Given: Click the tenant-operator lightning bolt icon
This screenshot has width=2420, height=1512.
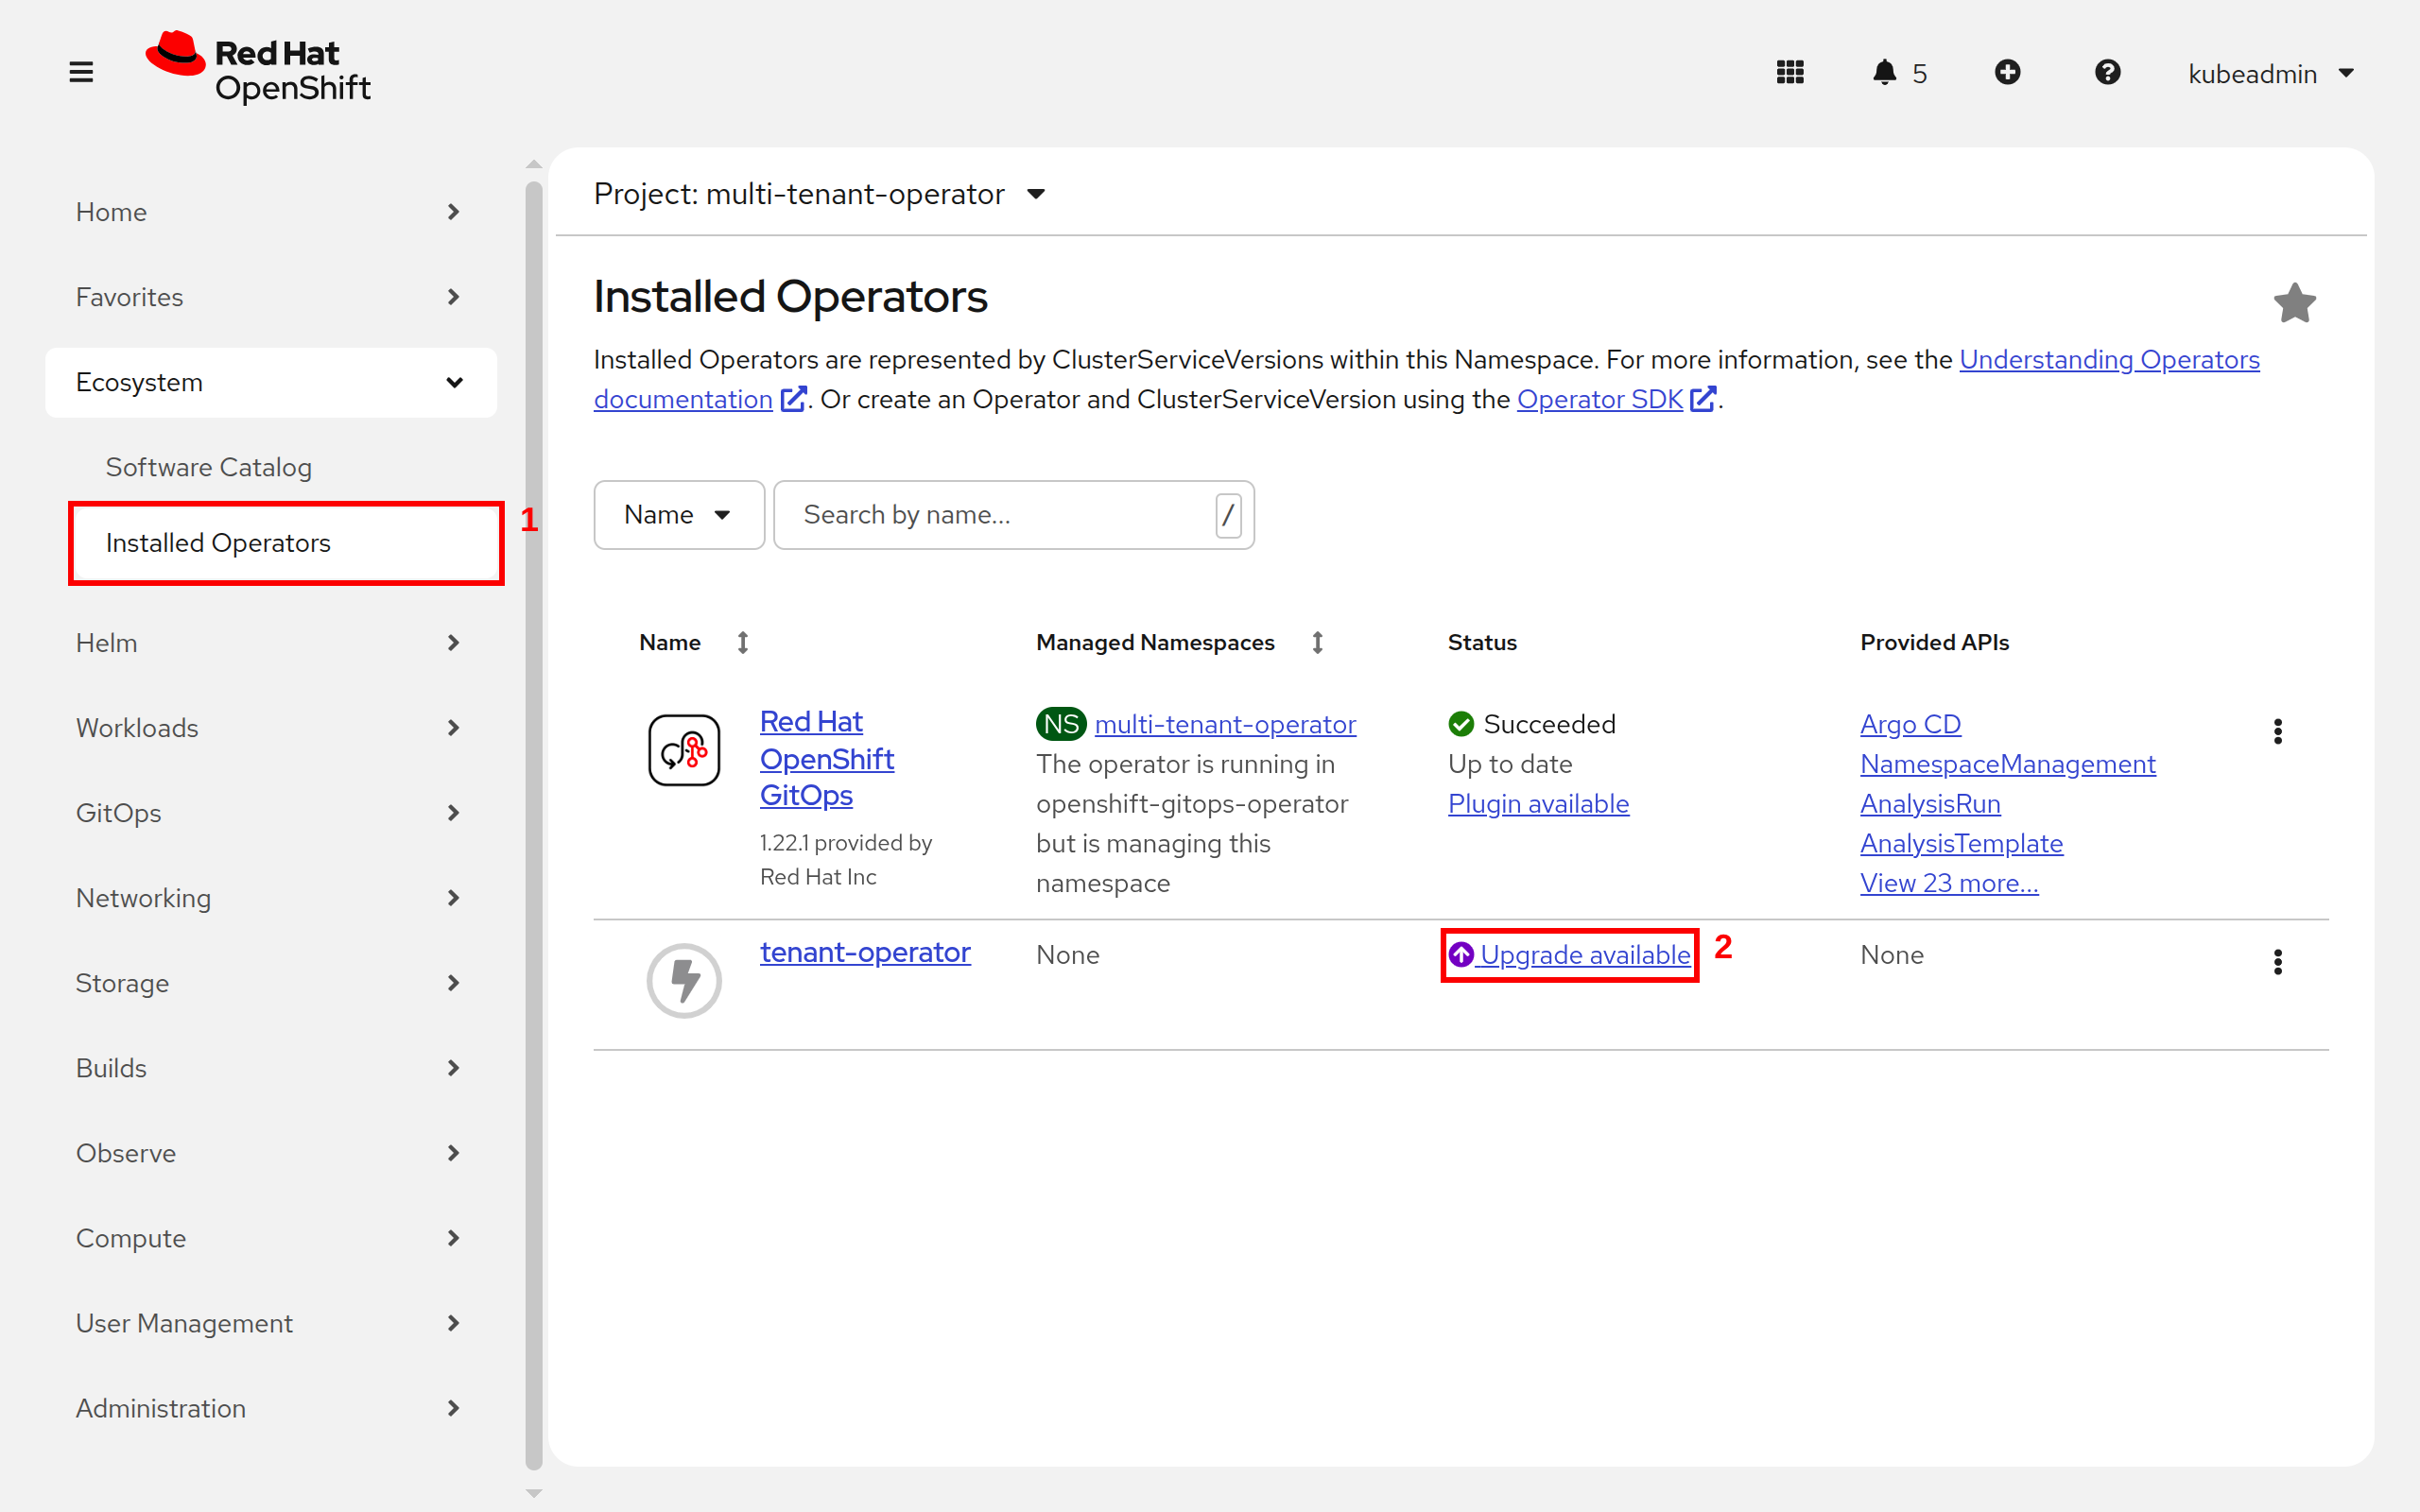Looking at the screenshot, I should pos(684,980).
